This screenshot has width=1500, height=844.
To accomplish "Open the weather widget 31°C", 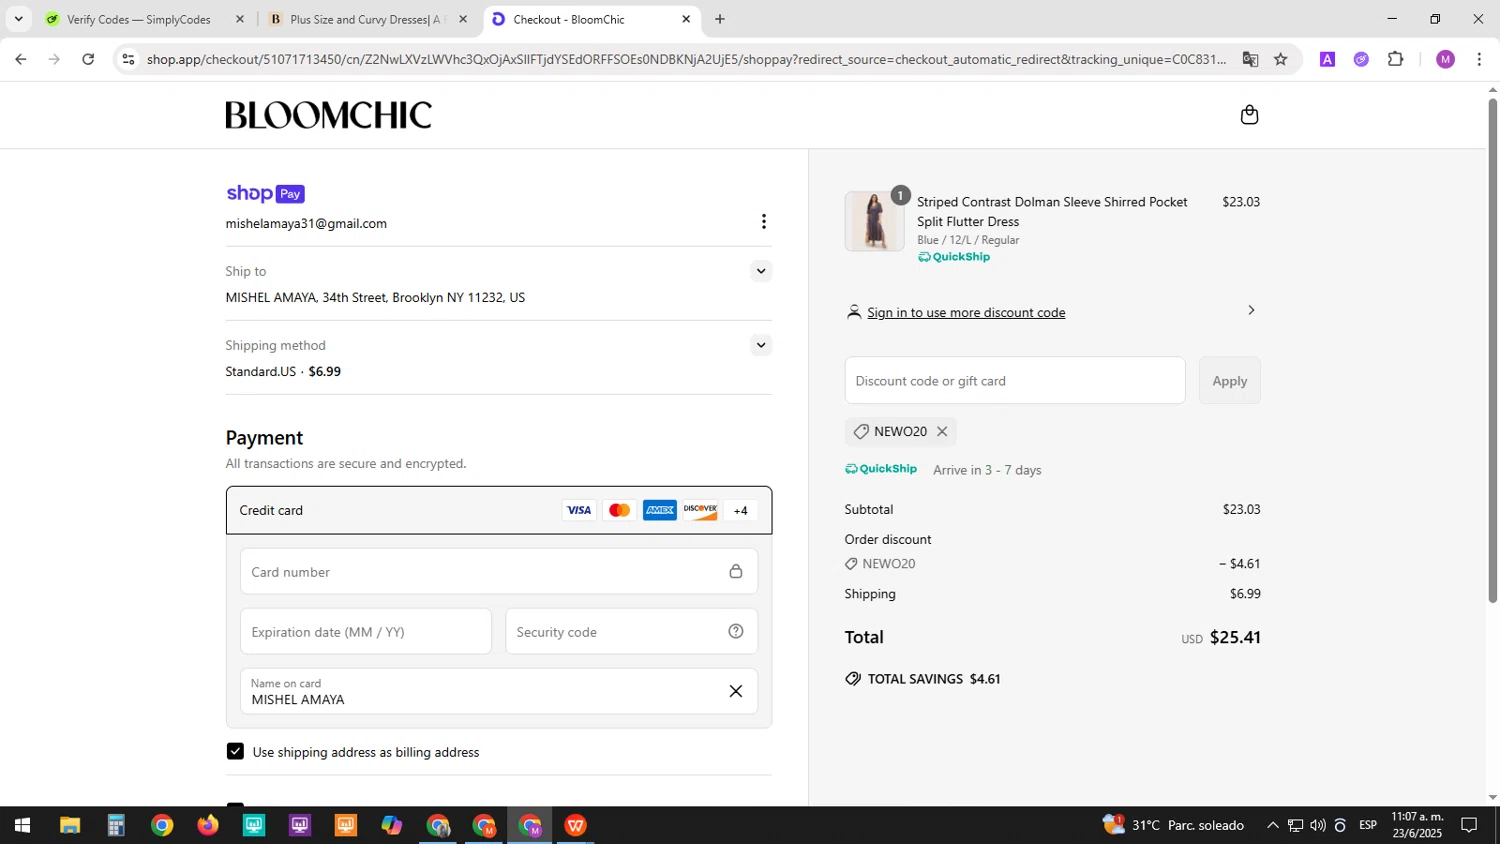I will [1173, 825].
